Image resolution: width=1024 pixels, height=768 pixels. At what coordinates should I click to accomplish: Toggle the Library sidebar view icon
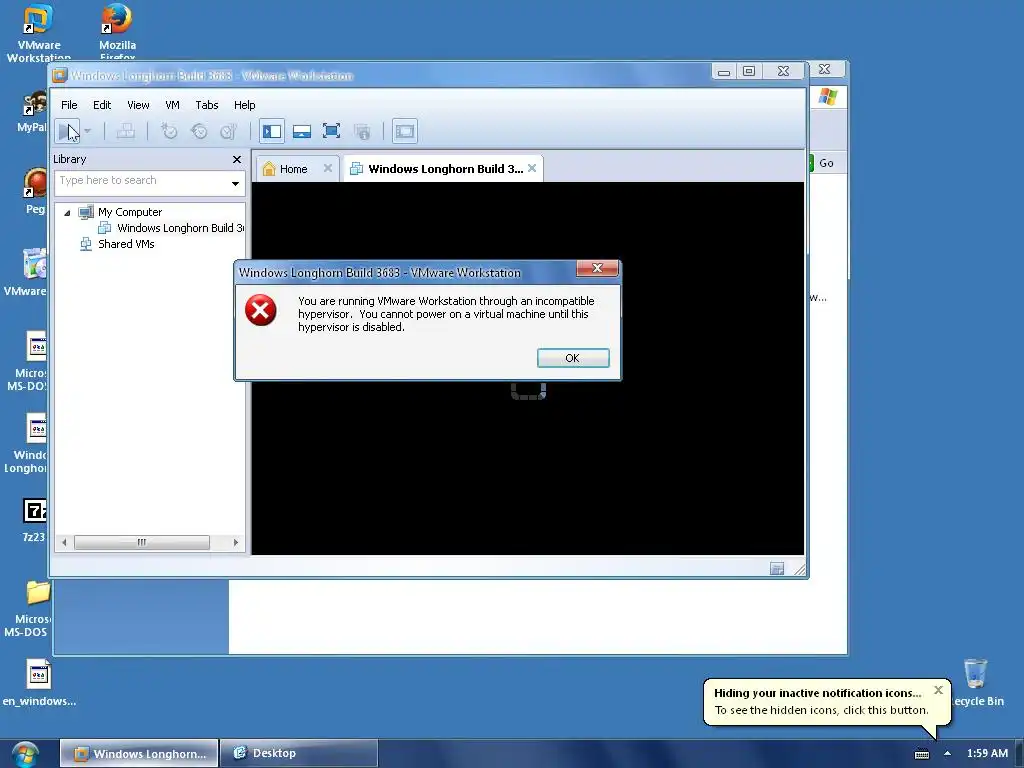pos(272,131)
